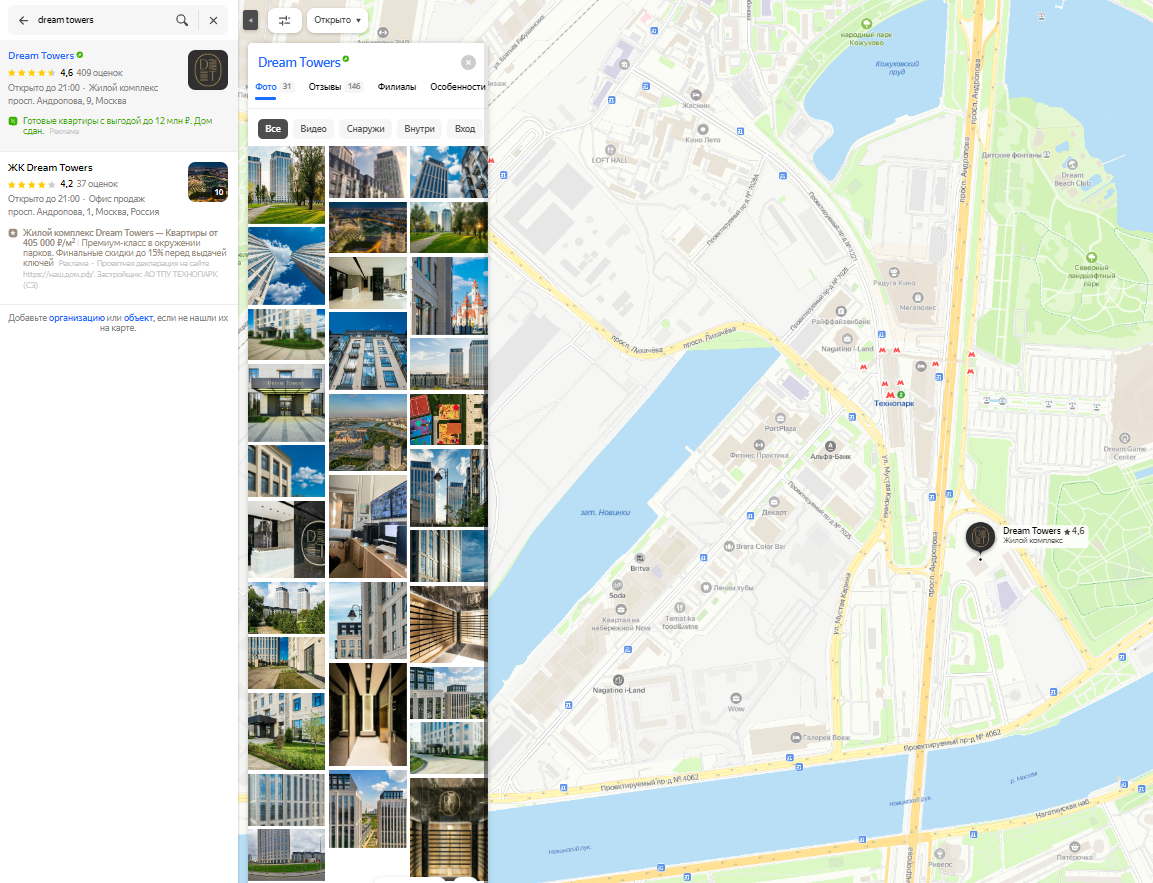Click the magnifier search icon
Image resolution: width=1153 pixels, height=883 pixels.
click(181, 20)
